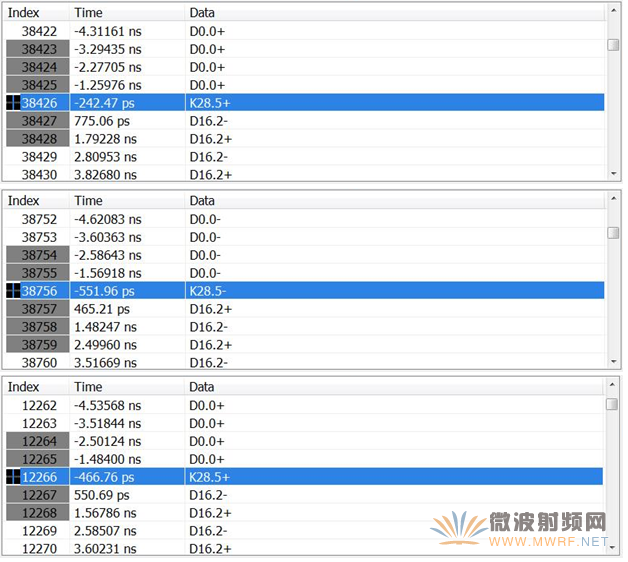Viewport: 628px width, 562px height.
Task: Select index cell 38755
Action: (x=38, y=273)
